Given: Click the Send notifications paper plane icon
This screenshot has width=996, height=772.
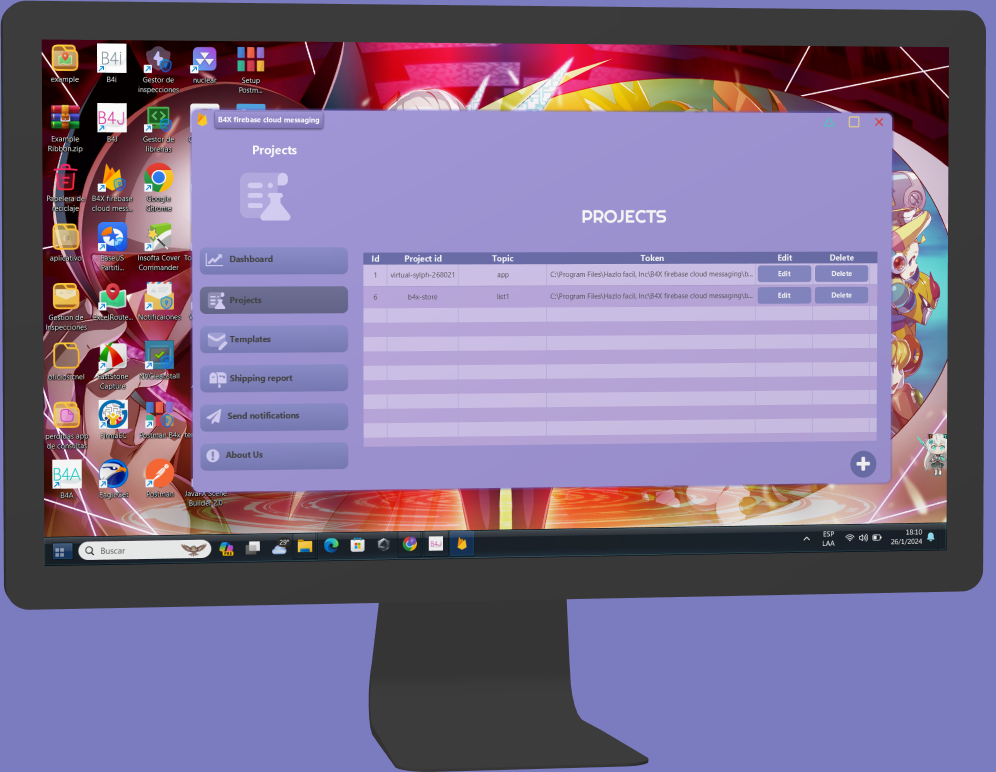Looking at the screenshot, I should [216, 416].
